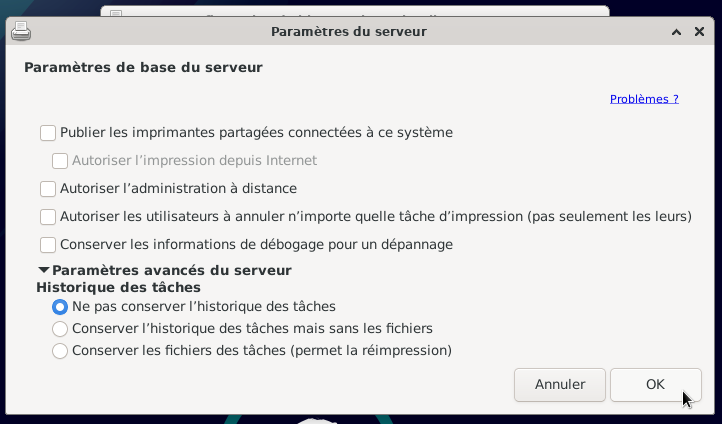Image resolution: width=722 pixels, height=424 pixels.
Task: Close the Paramètres du serveur dialog
Action: [699, 31]
